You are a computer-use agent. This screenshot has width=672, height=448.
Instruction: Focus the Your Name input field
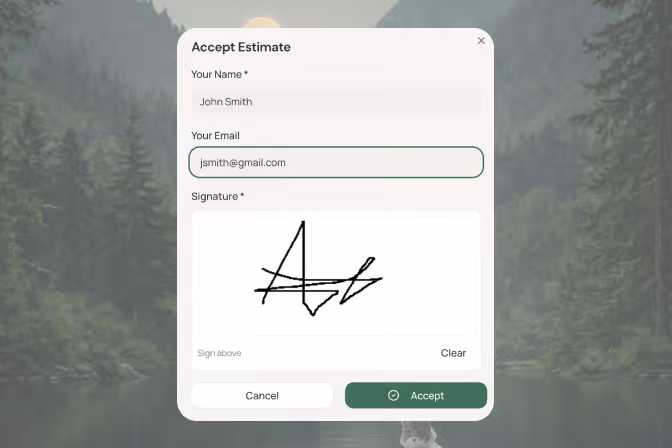point(336,102)
